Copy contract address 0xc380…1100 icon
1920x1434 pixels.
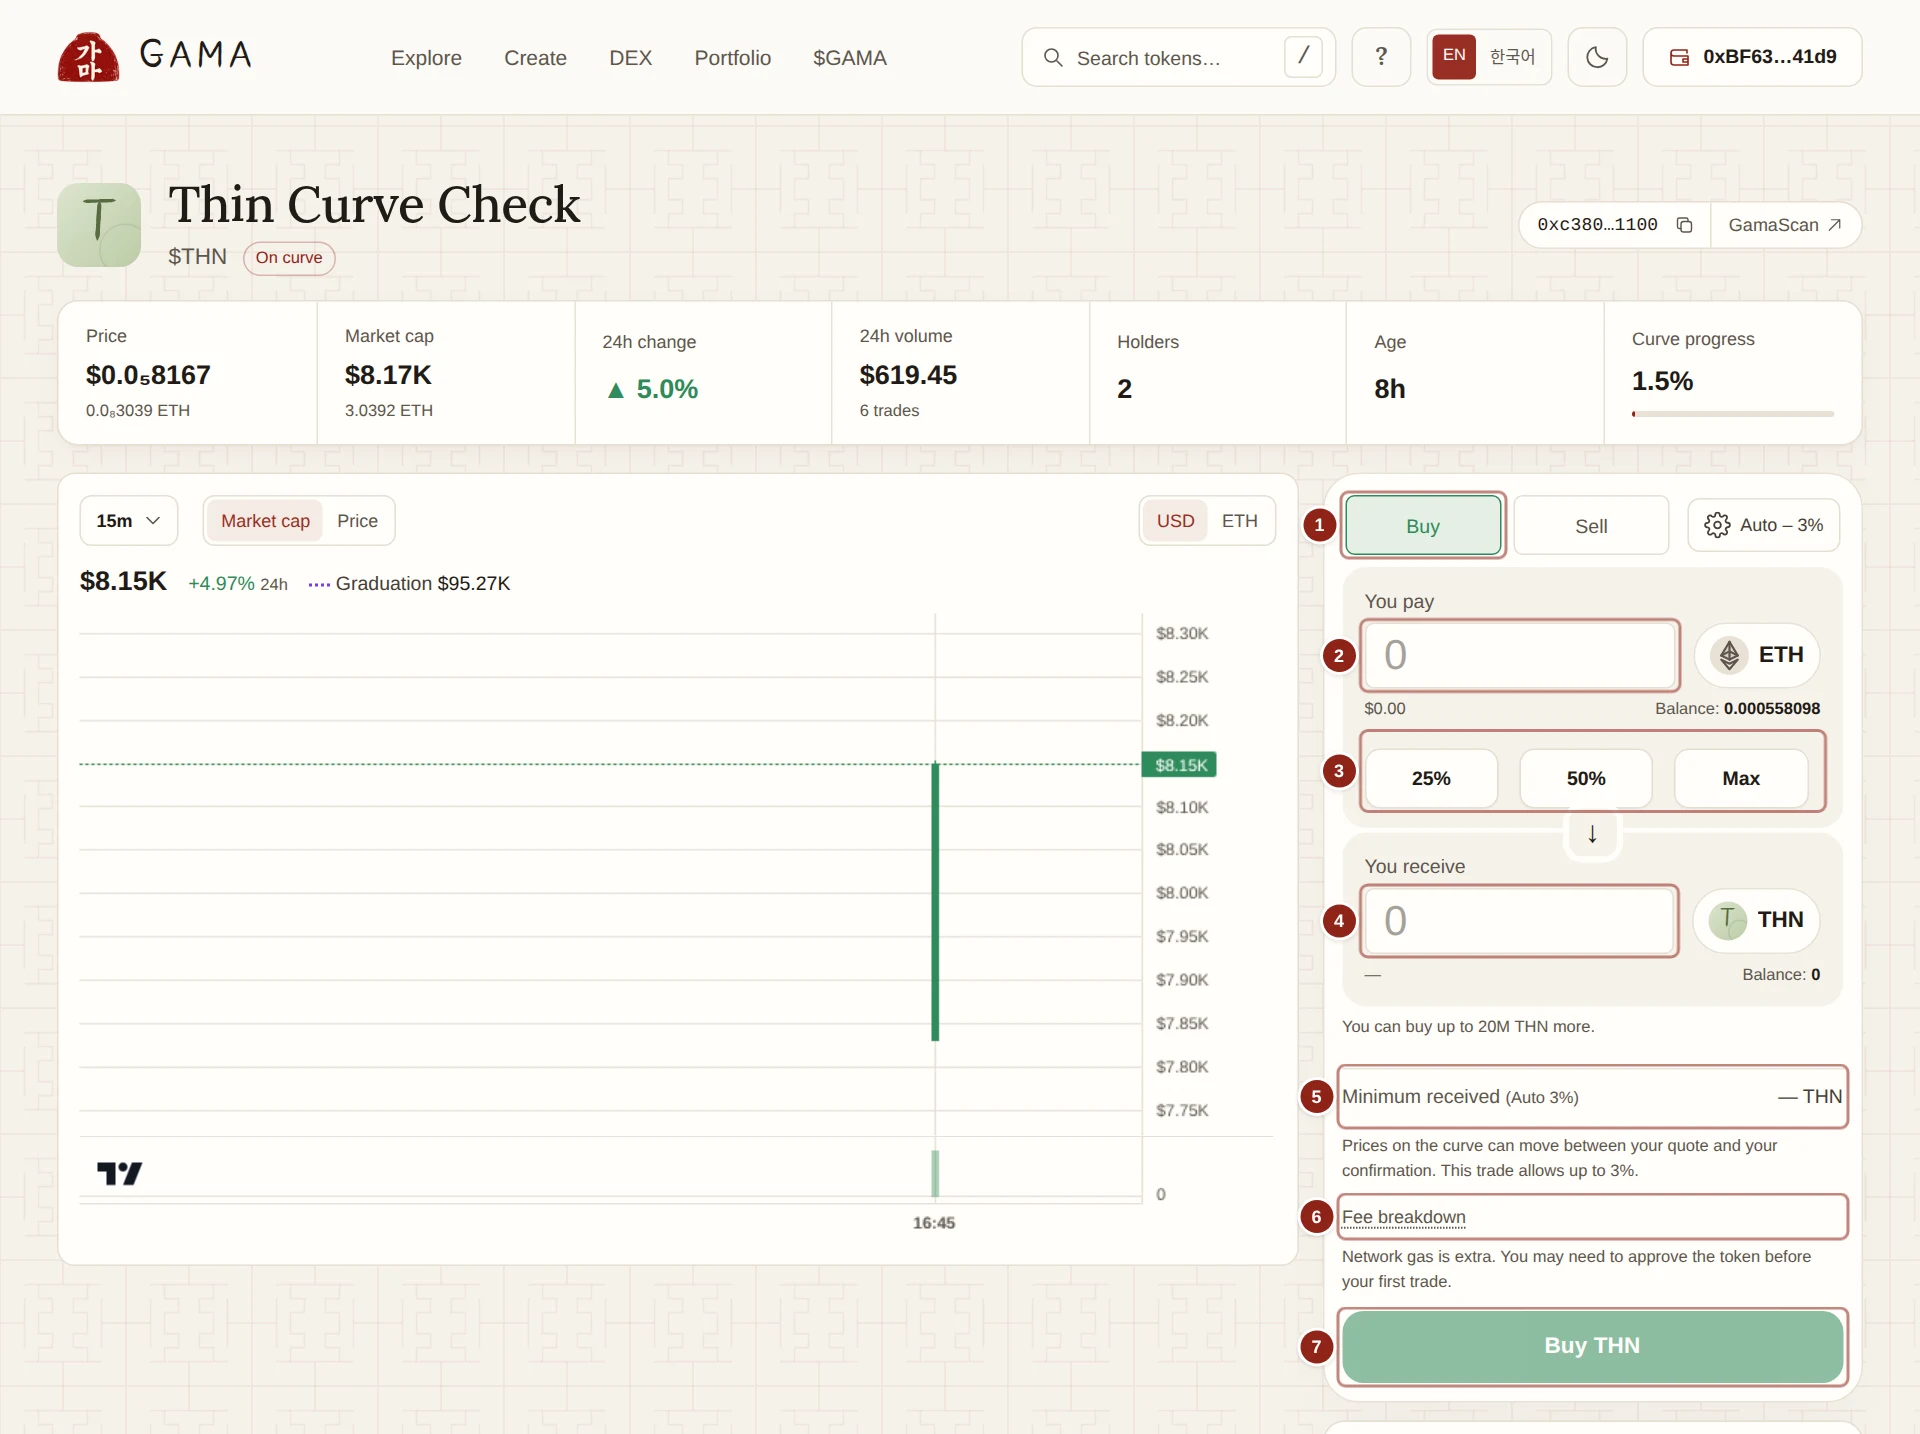click(x=1684, y=225)
